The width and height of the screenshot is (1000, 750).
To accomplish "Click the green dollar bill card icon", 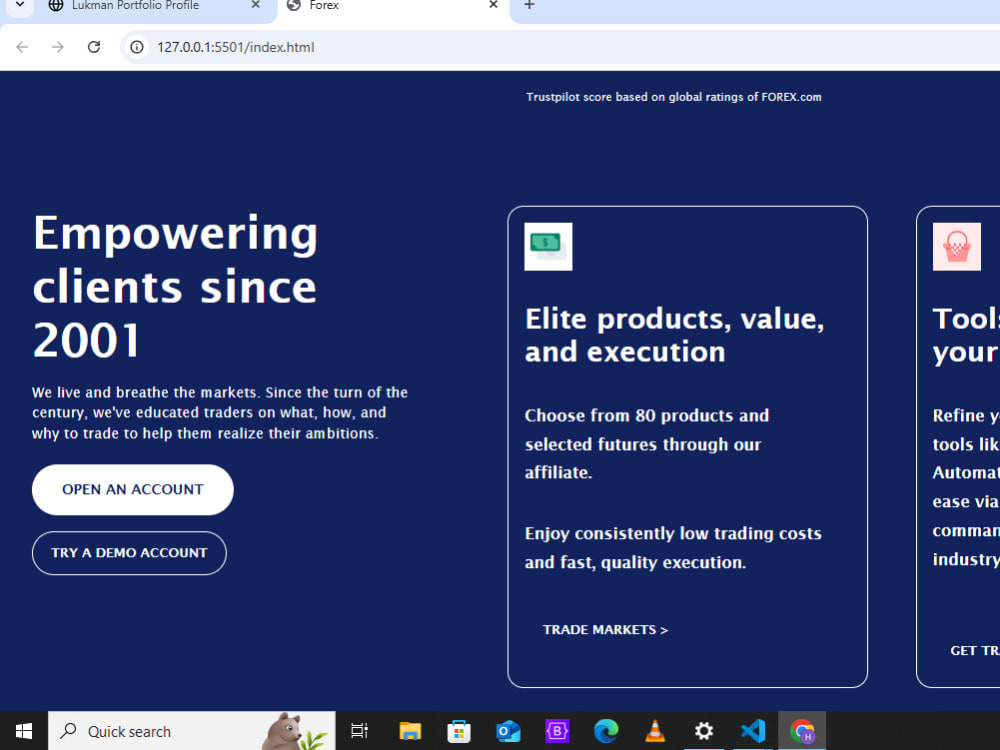I will pos(548,247).
